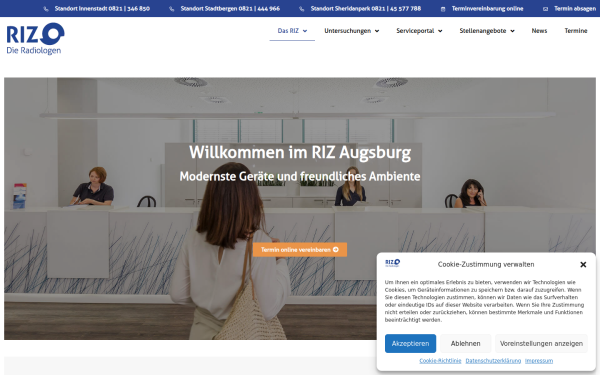600x375 pixels.
Task: Go to the News page
Action: coord(539,31)
